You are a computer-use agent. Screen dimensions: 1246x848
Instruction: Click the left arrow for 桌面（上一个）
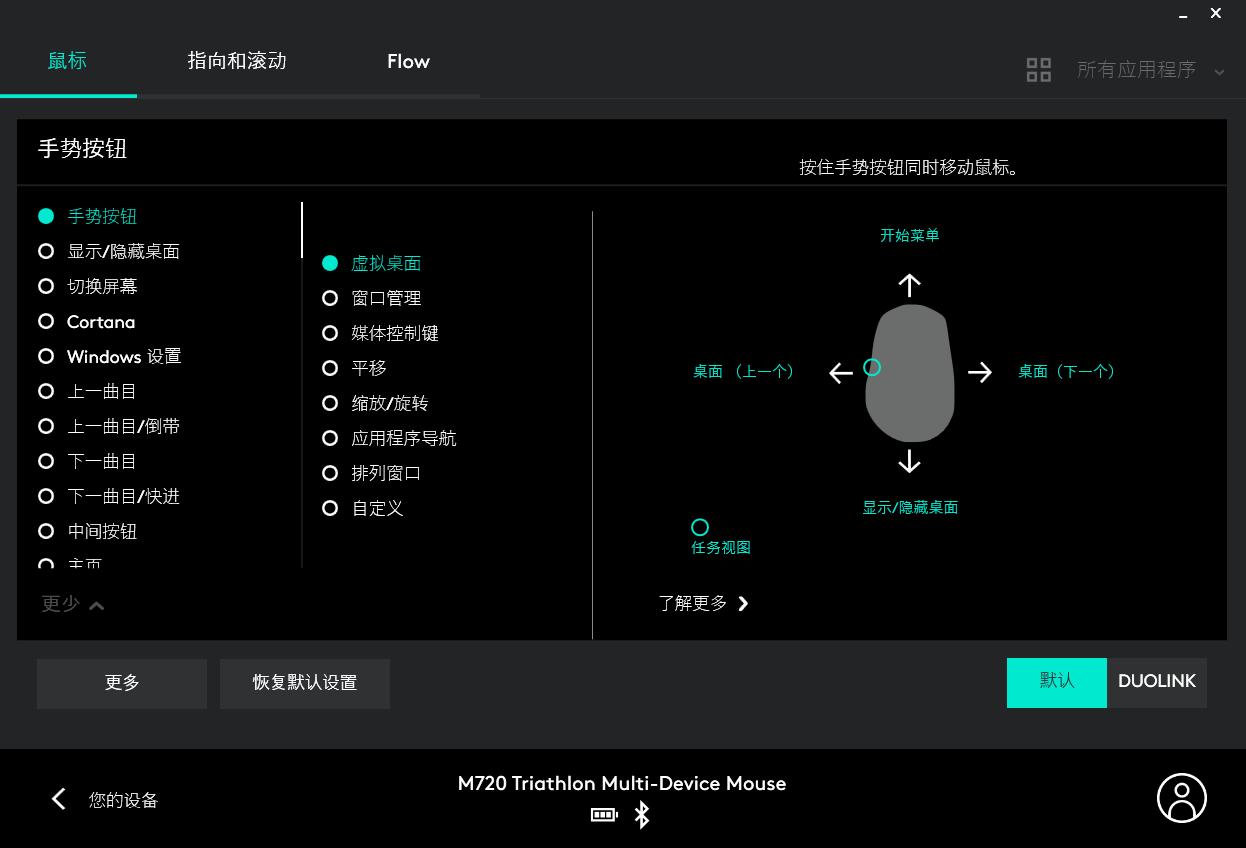[x=840, y=371]
